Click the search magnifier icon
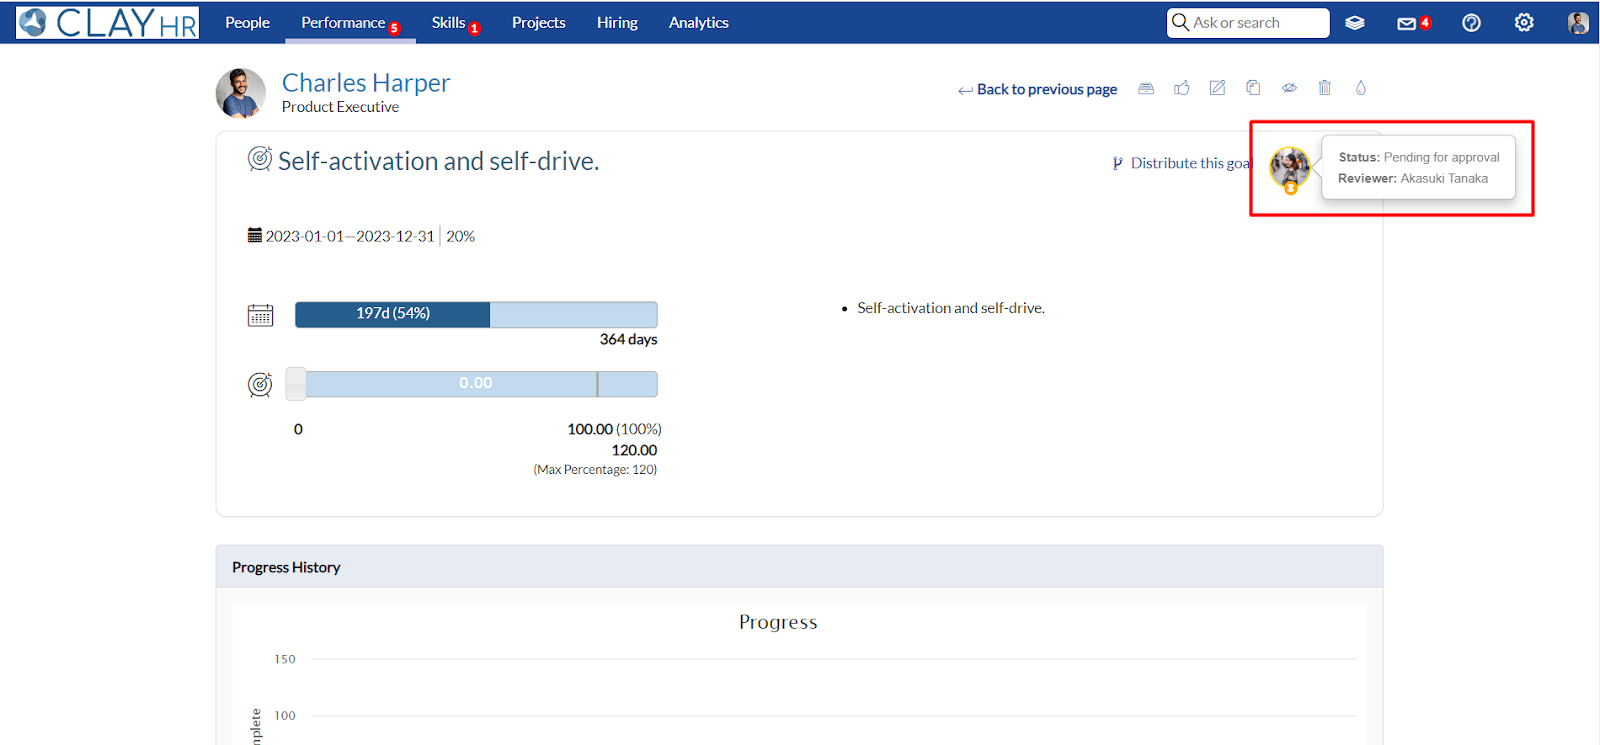Screen dimensions: 1600x745 (x=1180, y=22)
